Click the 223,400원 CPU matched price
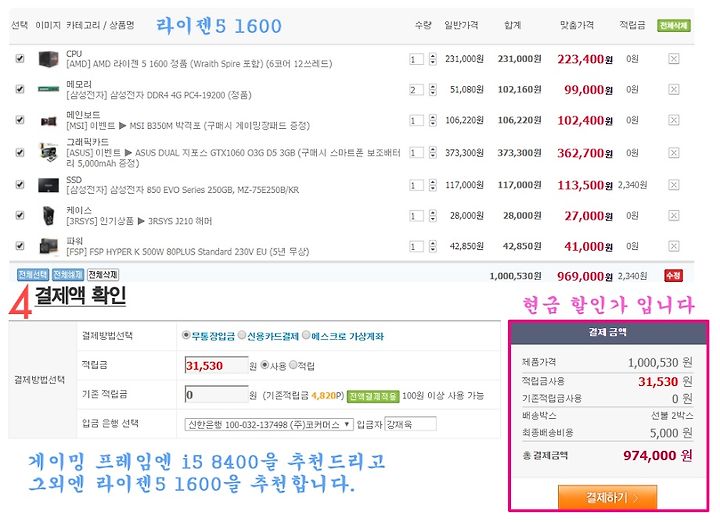This screenshot has width=720, height=522. (585, 59)
